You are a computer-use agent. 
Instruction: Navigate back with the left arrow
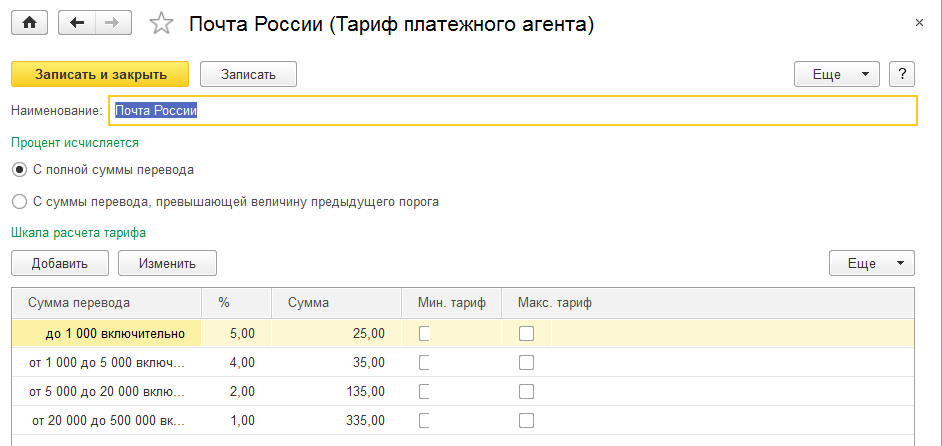[78, 23]
